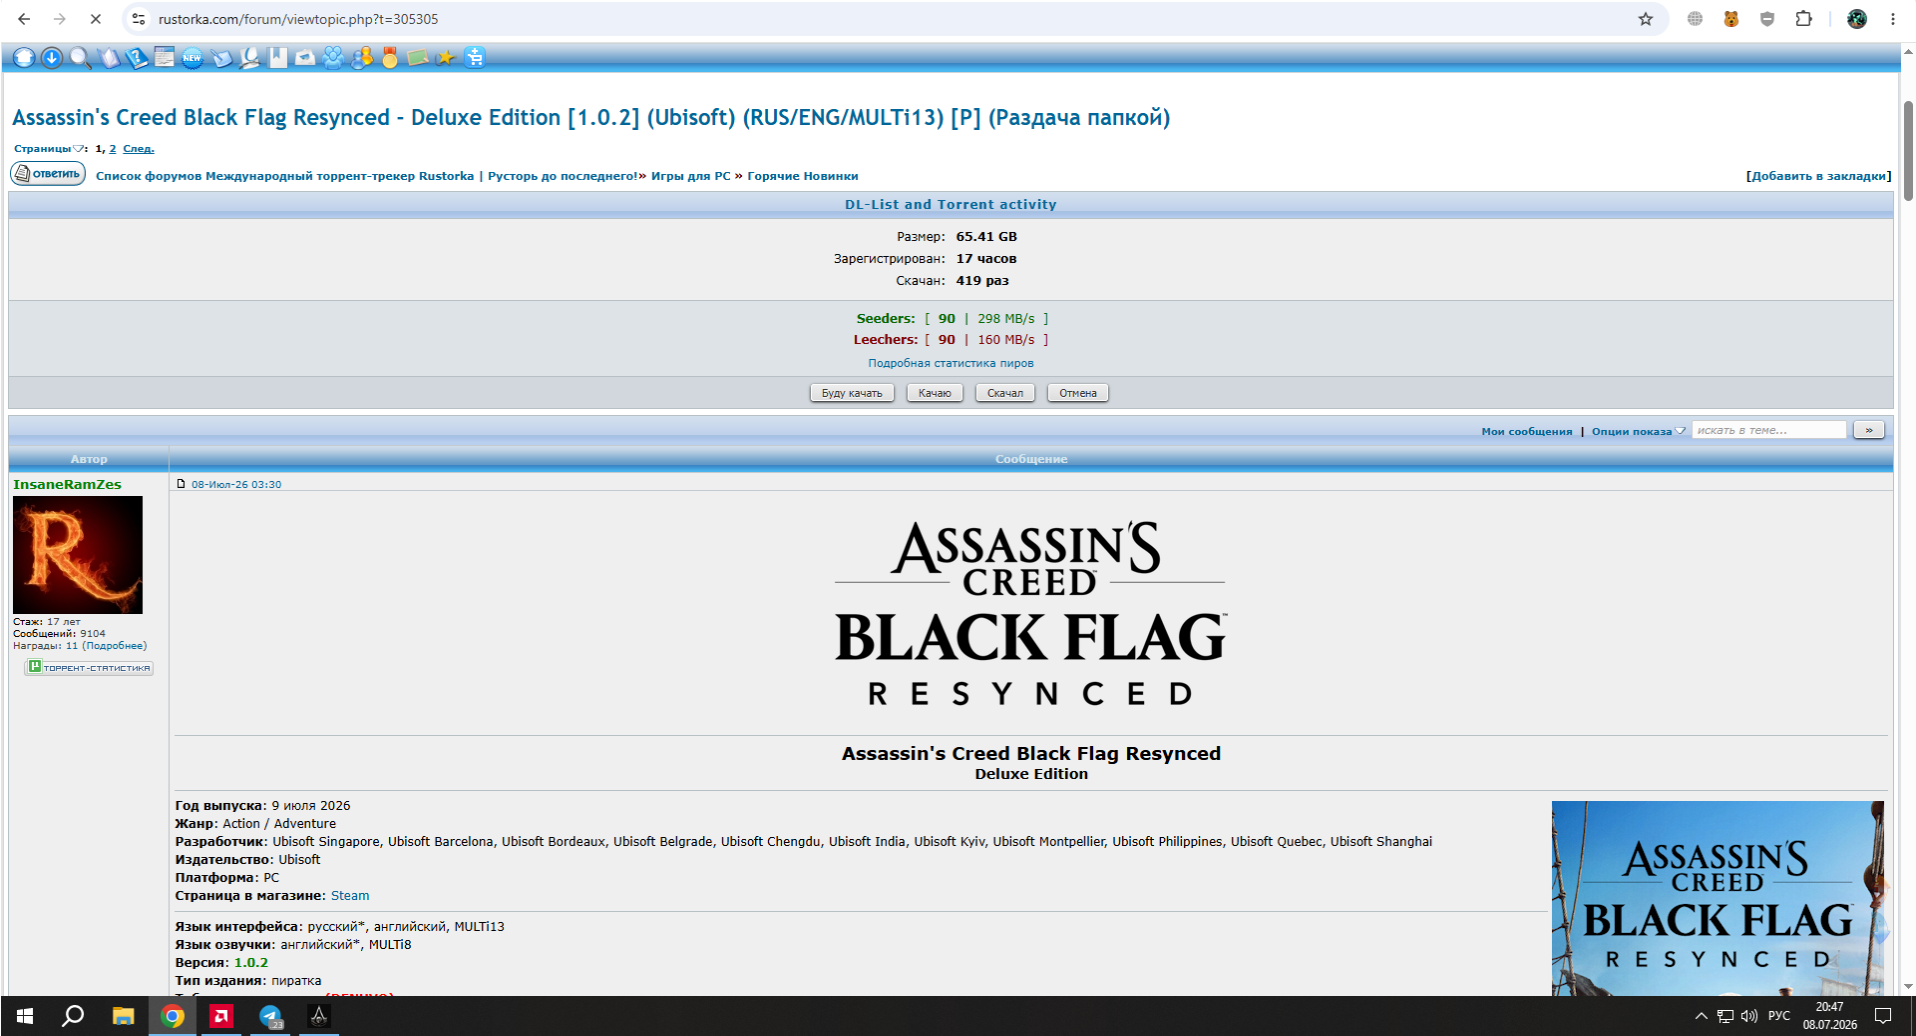Open the AMD software taskbar icon

pyautogui.click(x=221, y=1016)
